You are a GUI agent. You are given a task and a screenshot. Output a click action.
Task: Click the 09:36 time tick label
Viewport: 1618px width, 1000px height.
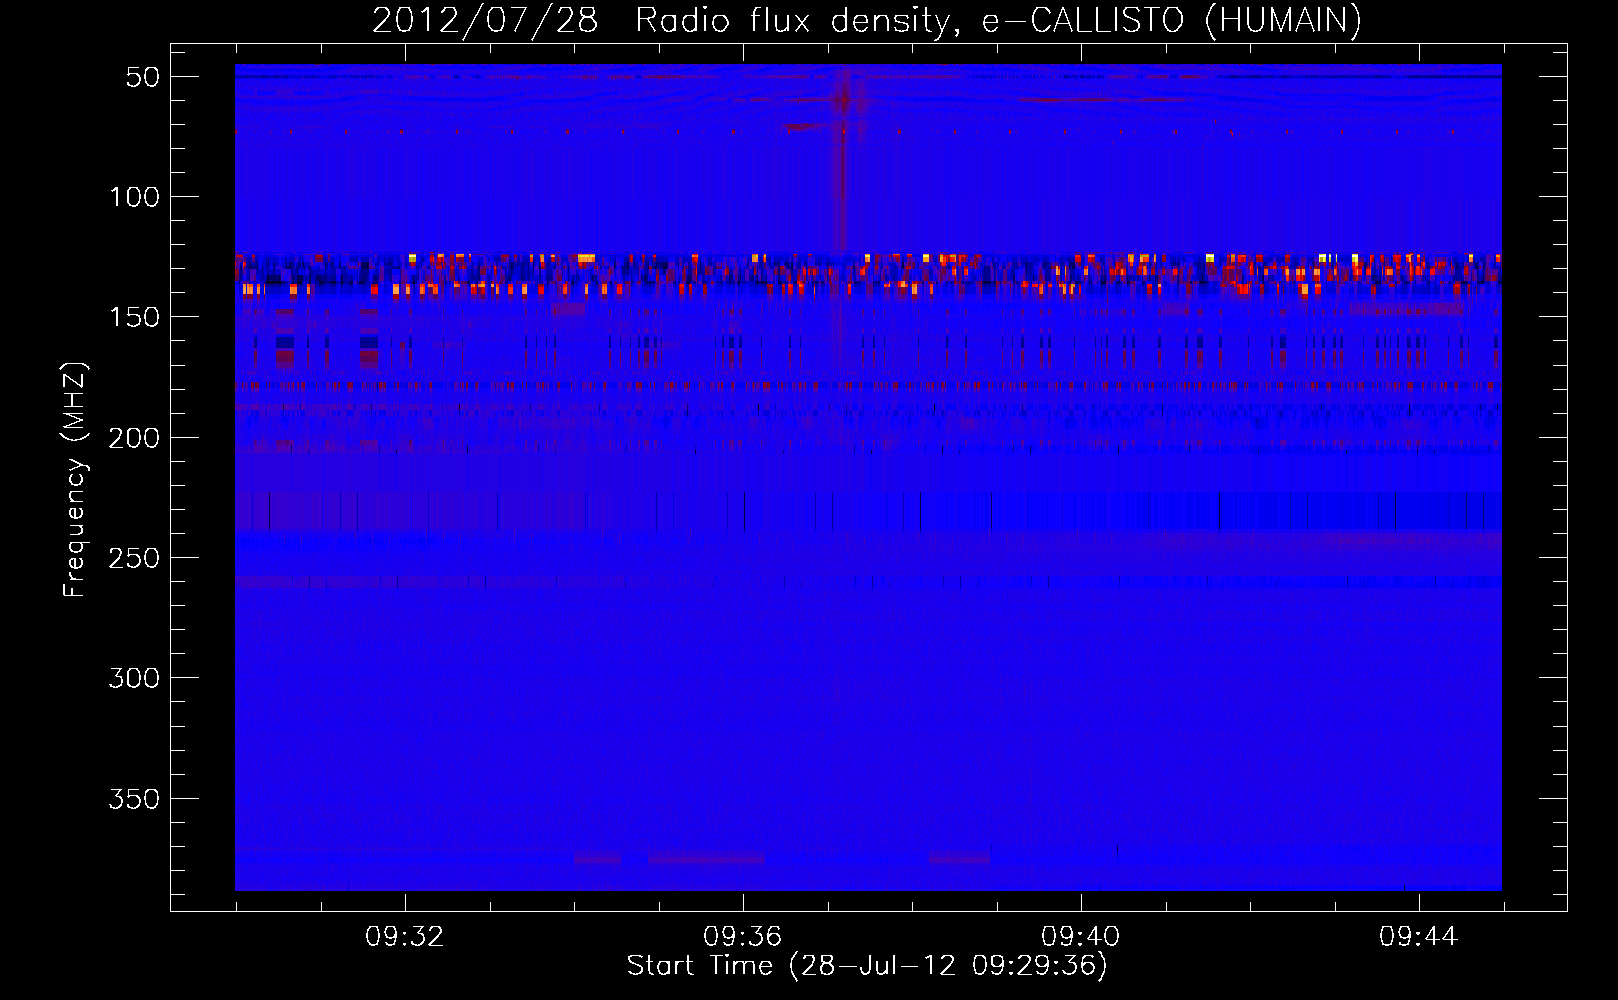(743, 937)
